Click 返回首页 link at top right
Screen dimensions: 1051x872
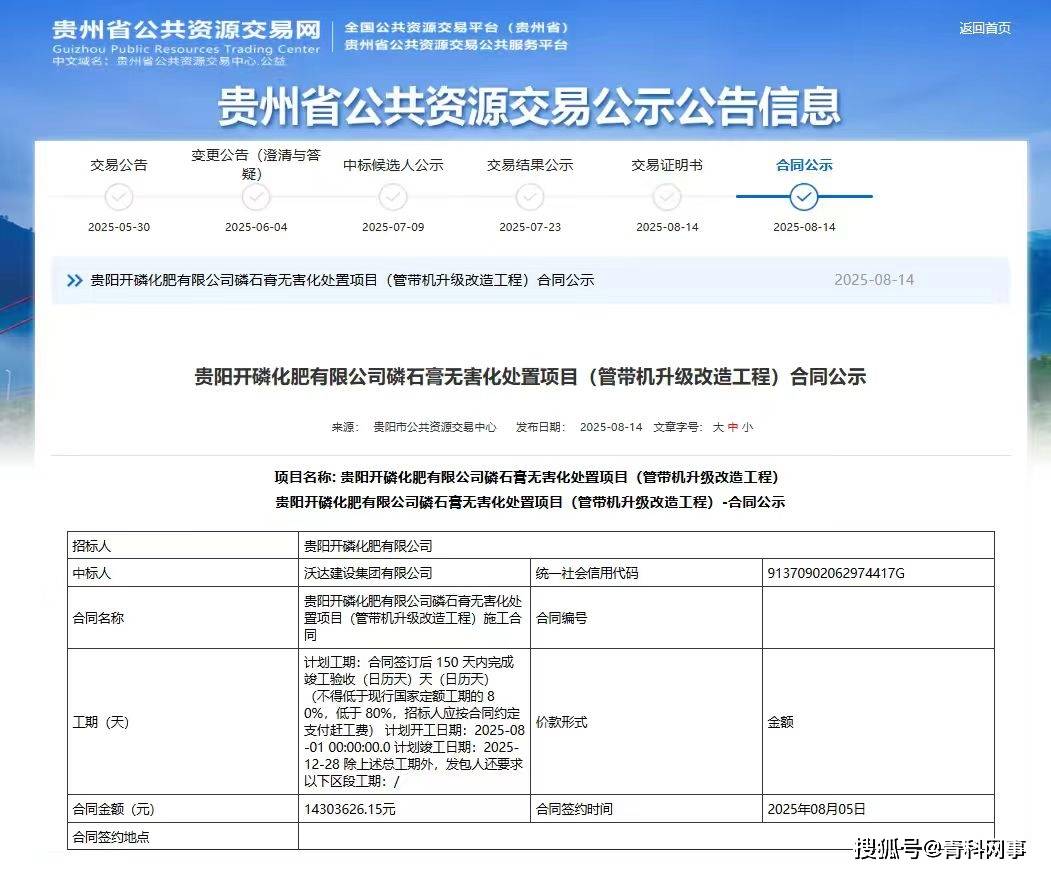pos(985,28)
